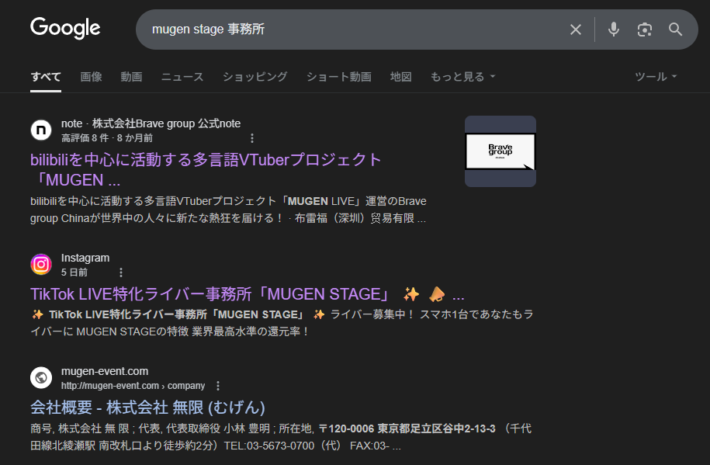Click the Instagram source name
710x465 pixels.
(85, 258)
